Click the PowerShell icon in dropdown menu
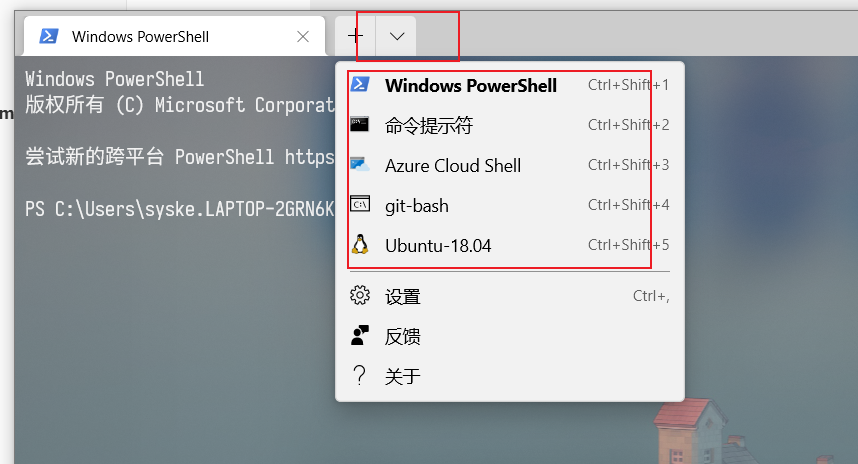Screen dimensions: 858x464 tap(360, 84)
